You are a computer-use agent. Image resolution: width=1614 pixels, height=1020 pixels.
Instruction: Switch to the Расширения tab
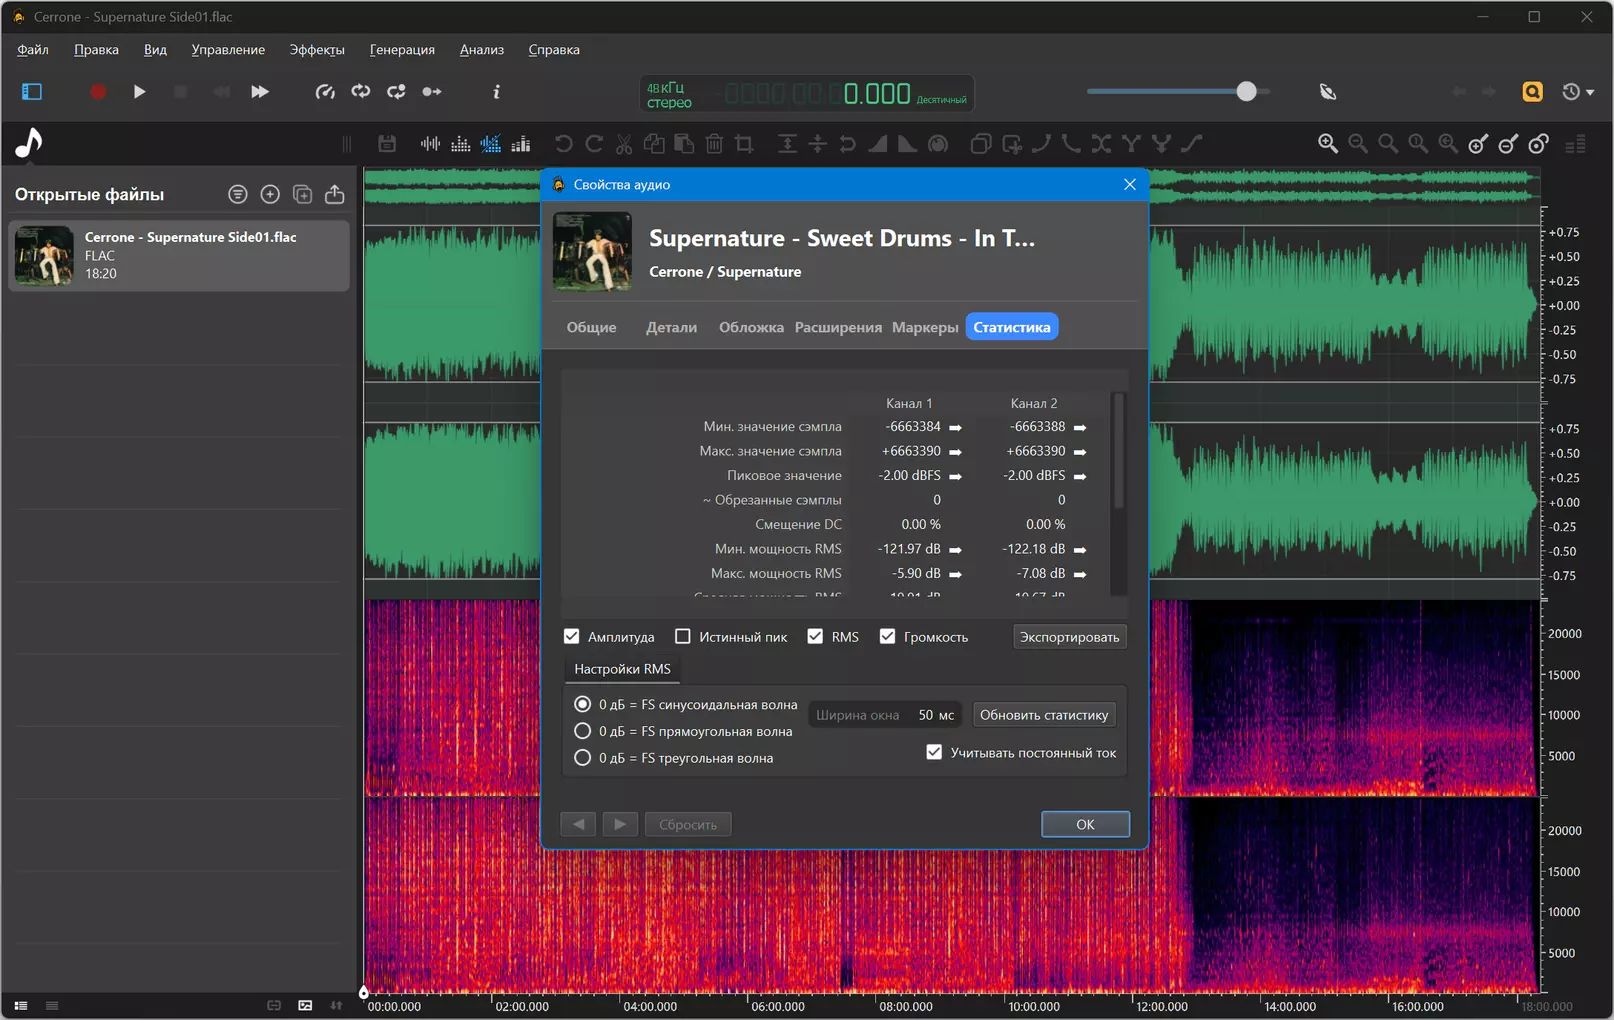[838, 327]
